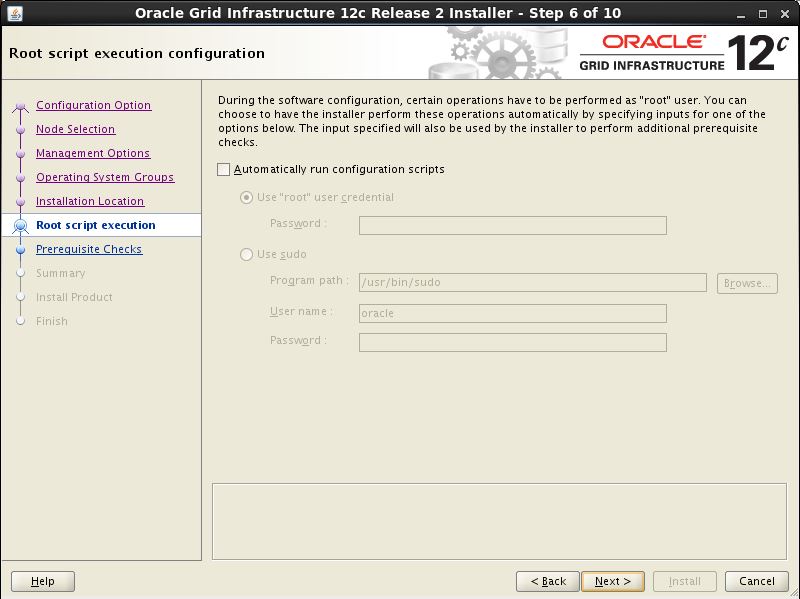Open the Configuration Option step
This screenshot has height=599, width=800.
[93, 105]
